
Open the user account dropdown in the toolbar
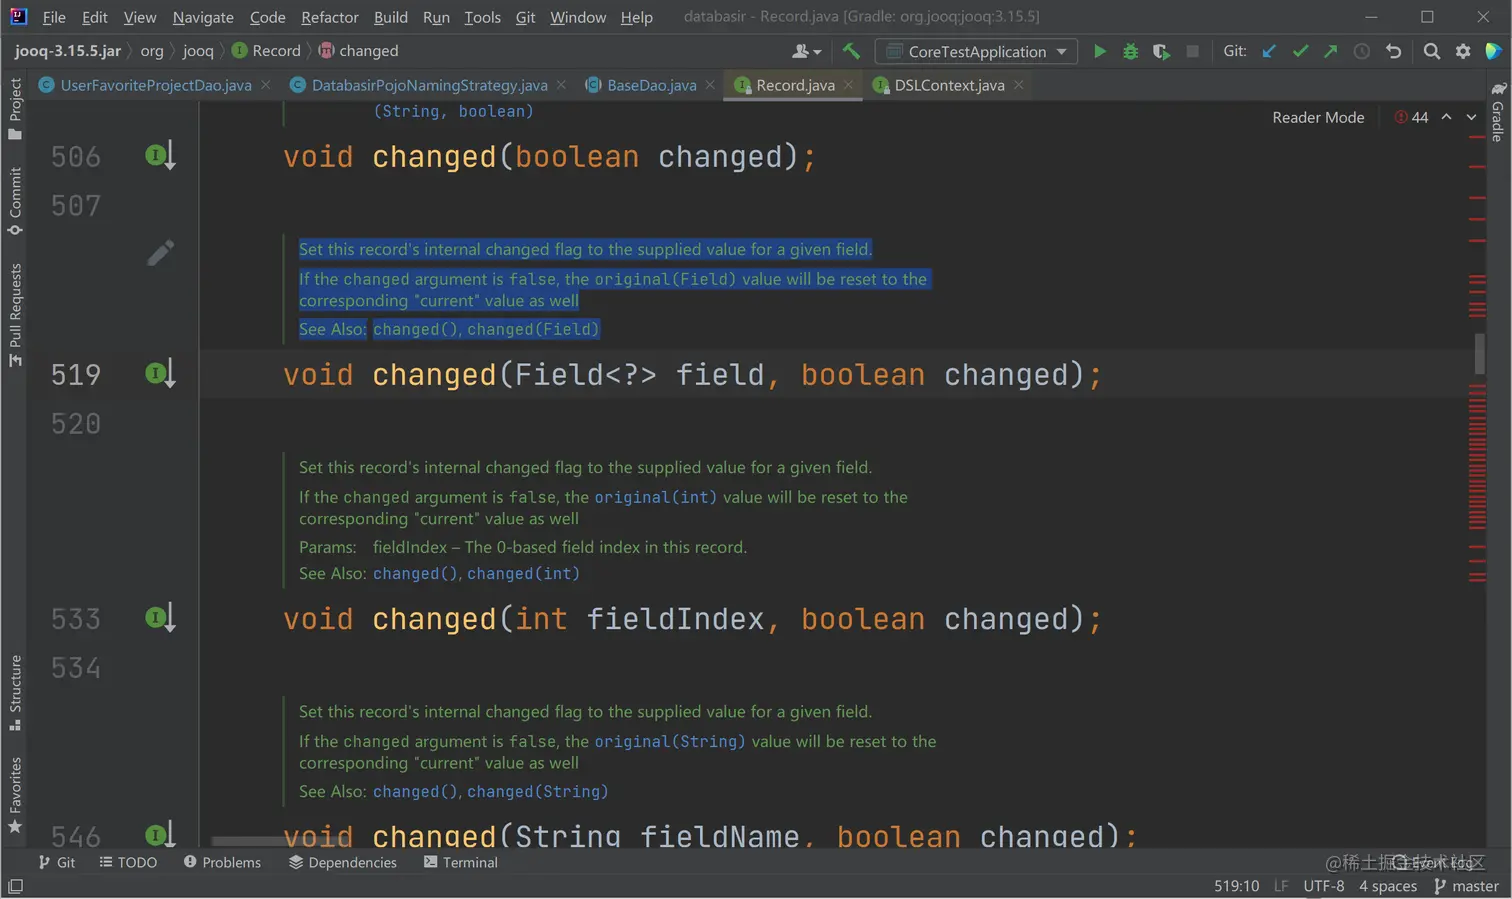806,51
